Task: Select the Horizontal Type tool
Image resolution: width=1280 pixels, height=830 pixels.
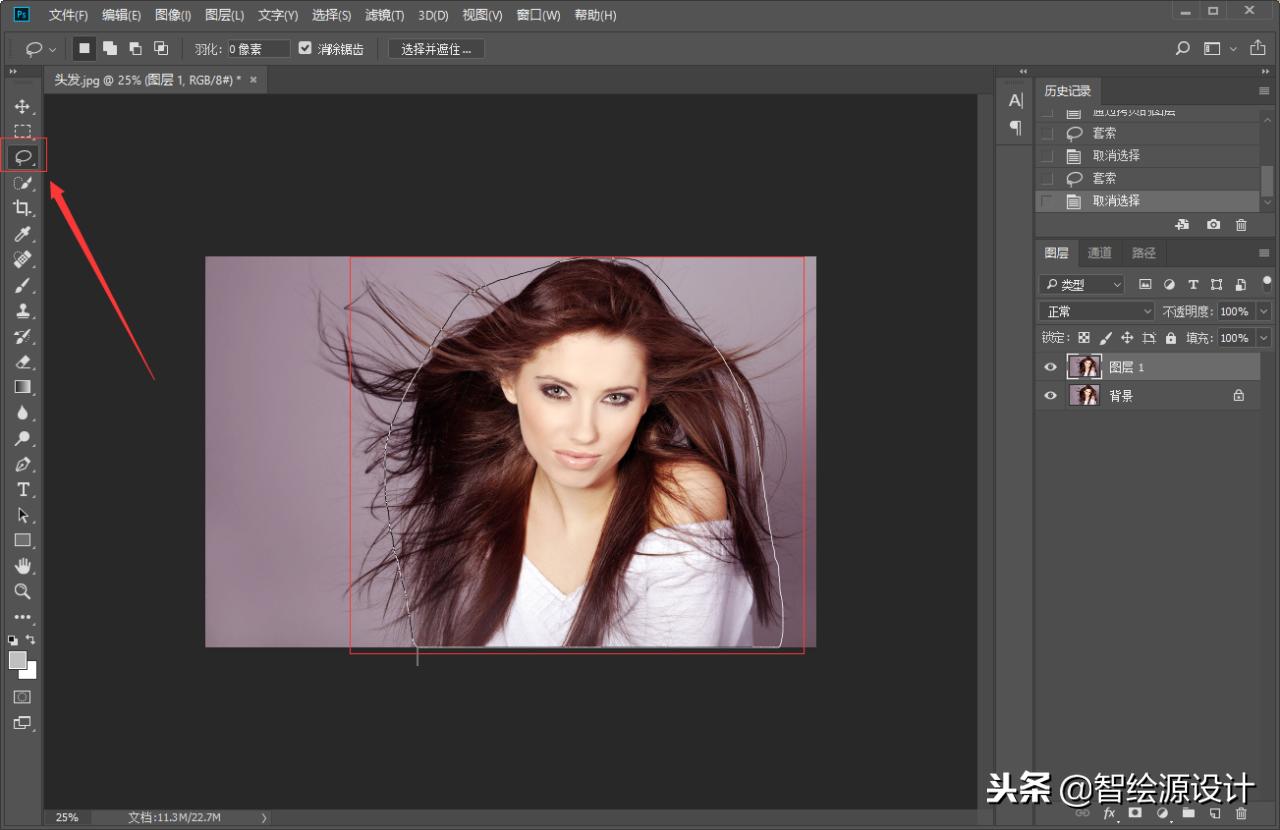Action: click(22, 489)
